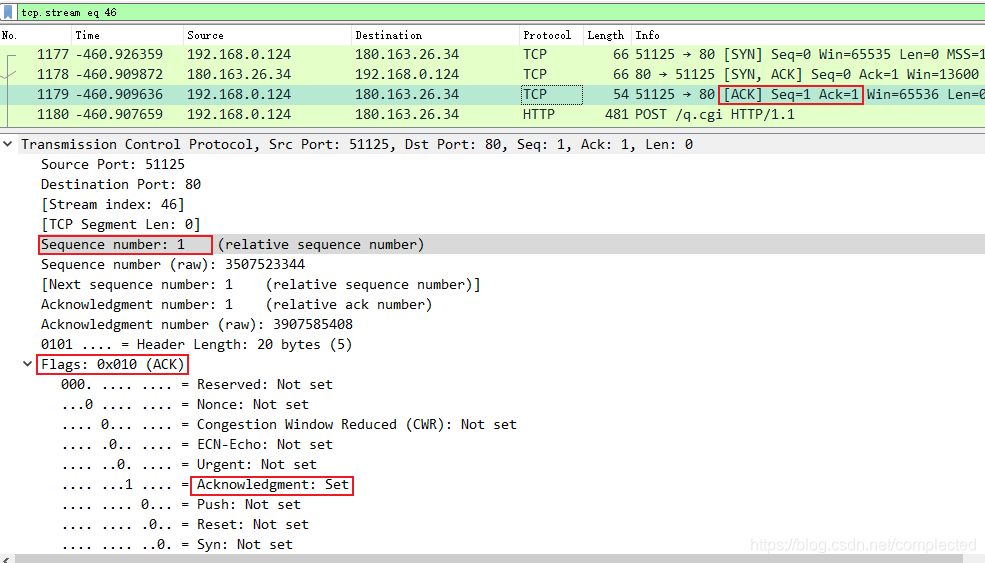Screen dimensions: 985x563
Task: Select Congestion Window Reduced (CWR) flag
Action: tap(289, 425)
